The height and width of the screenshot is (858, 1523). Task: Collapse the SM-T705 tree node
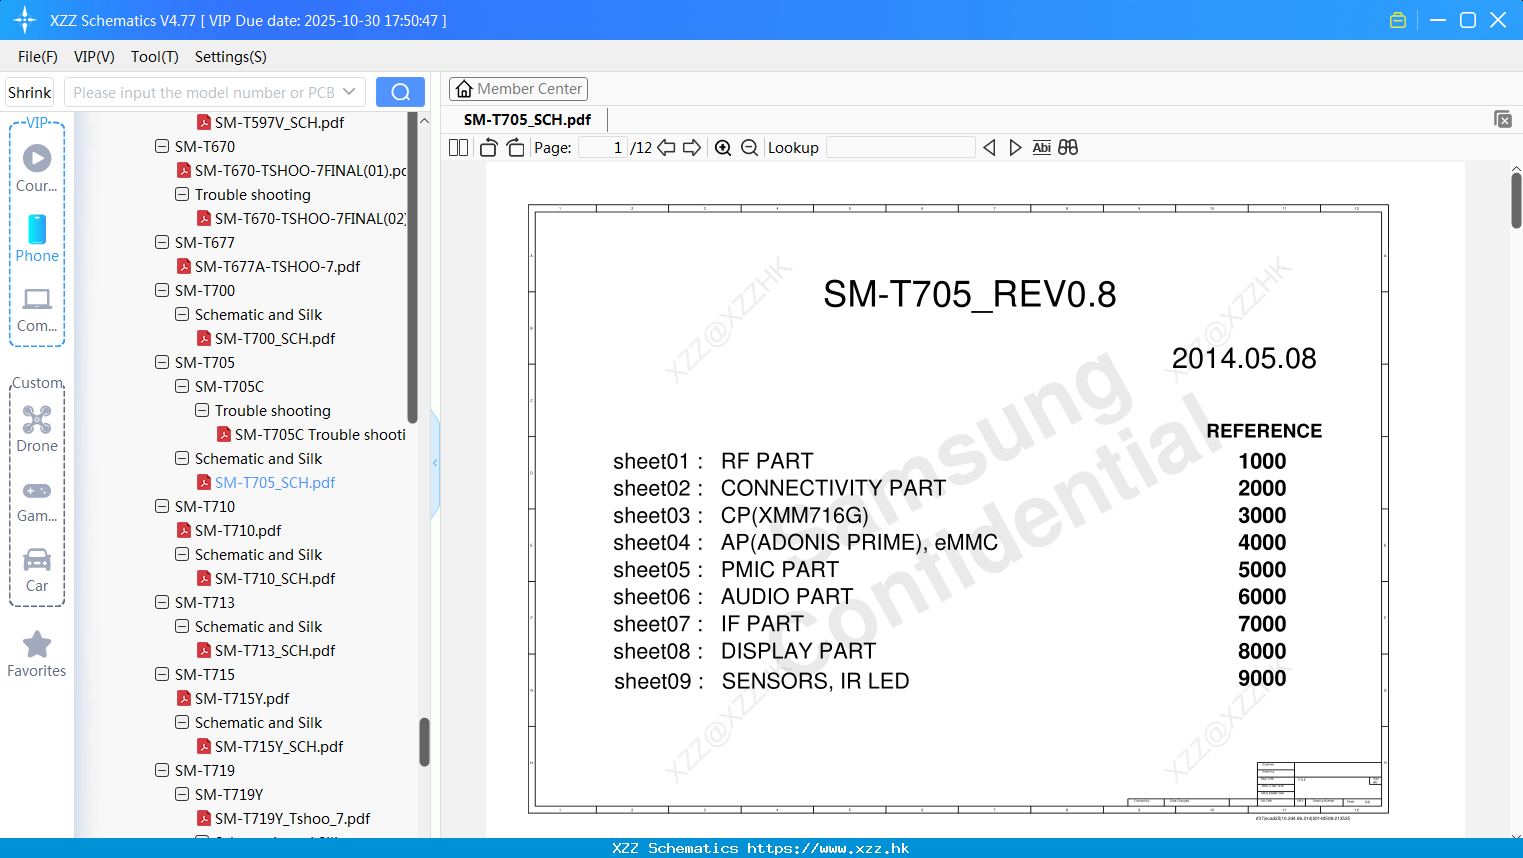pyautogui.click(x=162, y=362)
